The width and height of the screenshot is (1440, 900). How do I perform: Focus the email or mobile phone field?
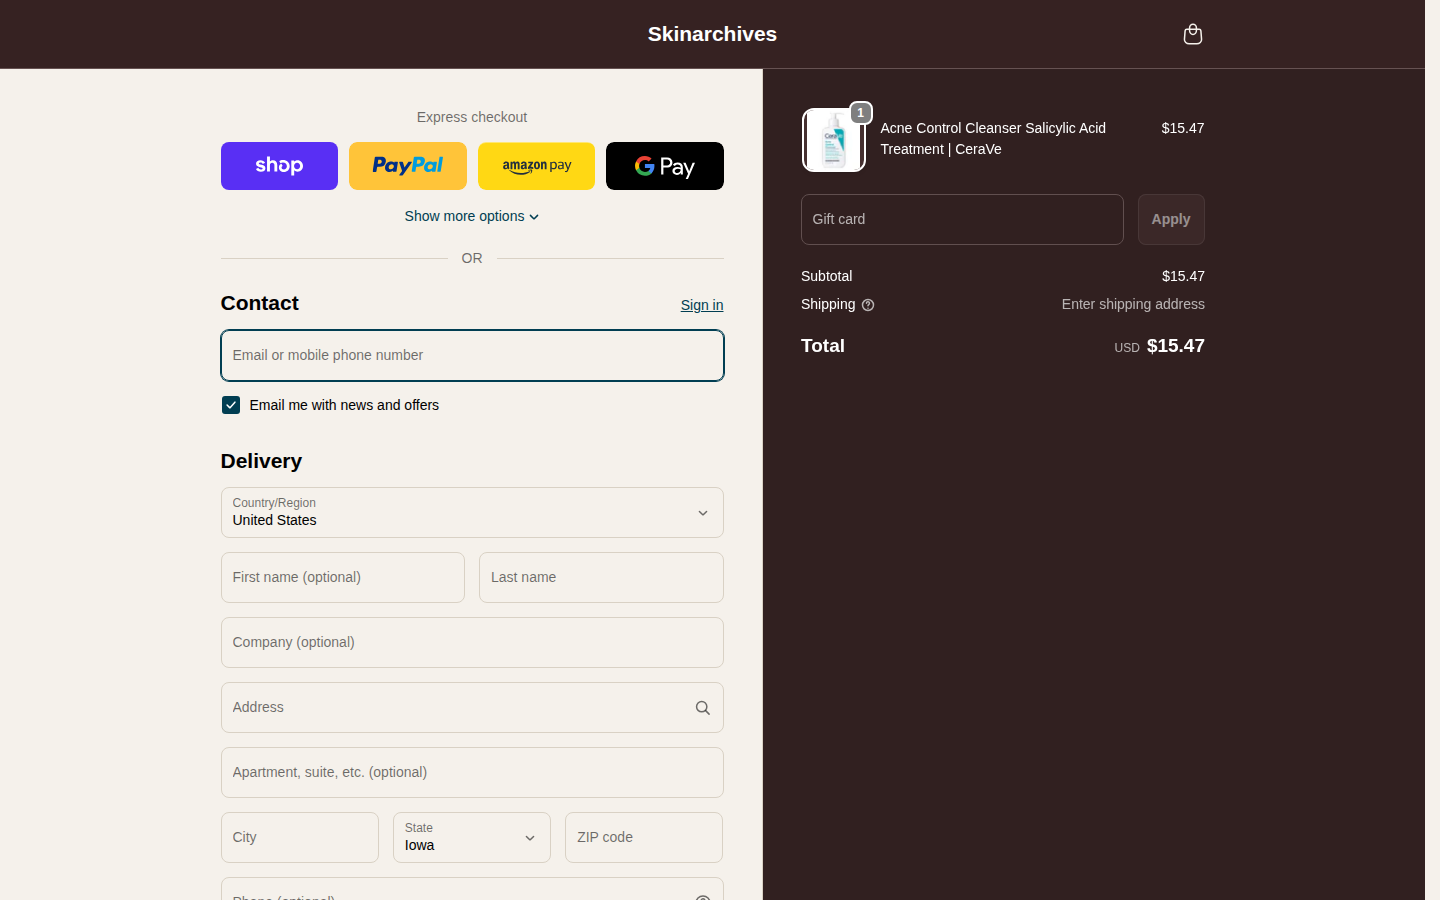click(472, 355)
